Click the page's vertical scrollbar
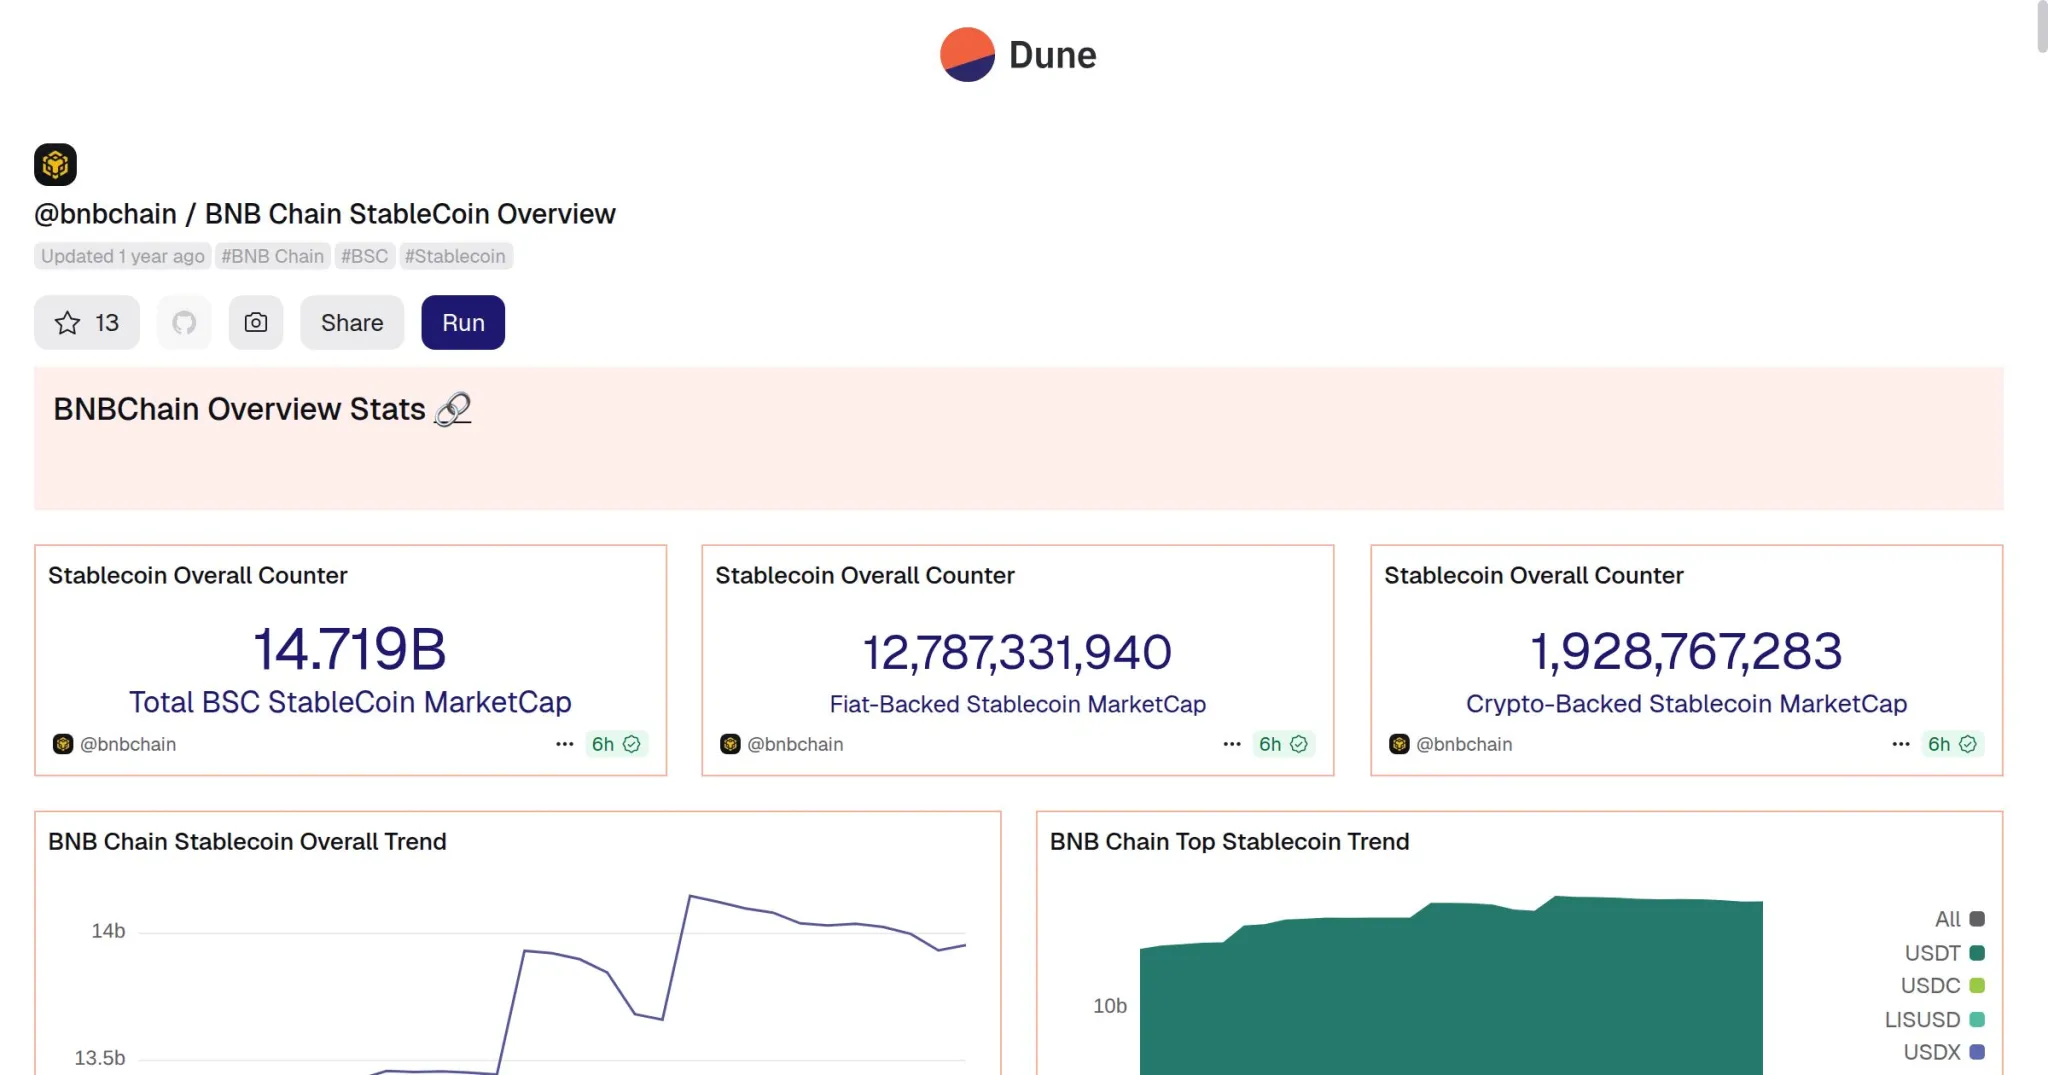This screenshot has width=2048, height=1075. pos(2042,27)
